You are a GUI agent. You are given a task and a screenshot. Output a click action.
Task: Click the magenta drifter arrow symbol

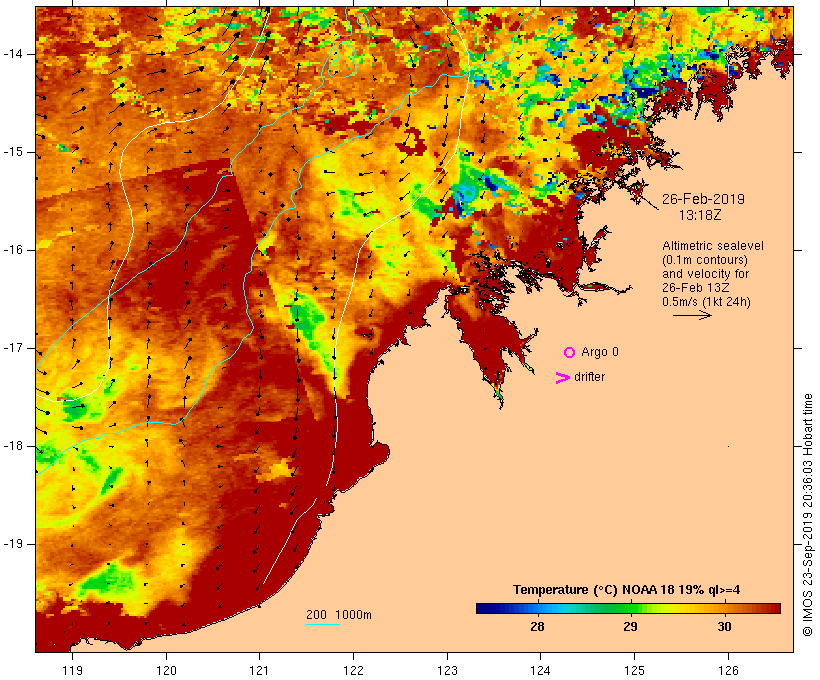[562, 378]
